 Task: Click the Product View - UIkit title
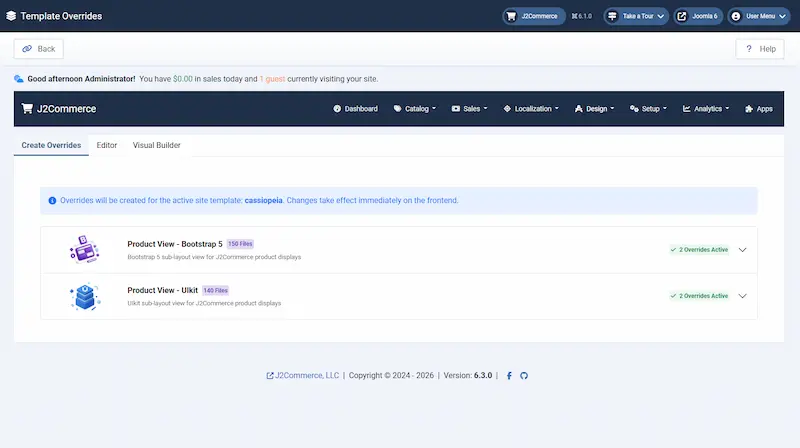click(x=162, y=290)
